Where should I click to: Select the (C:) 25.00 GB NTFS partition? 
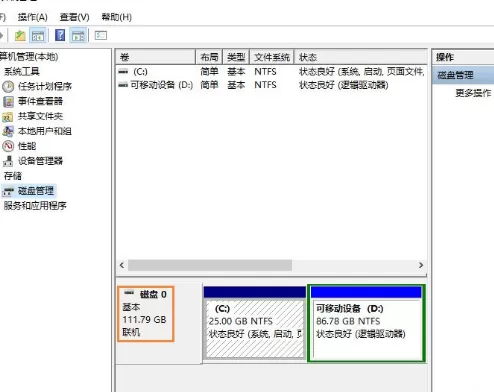tap(255, 323)
